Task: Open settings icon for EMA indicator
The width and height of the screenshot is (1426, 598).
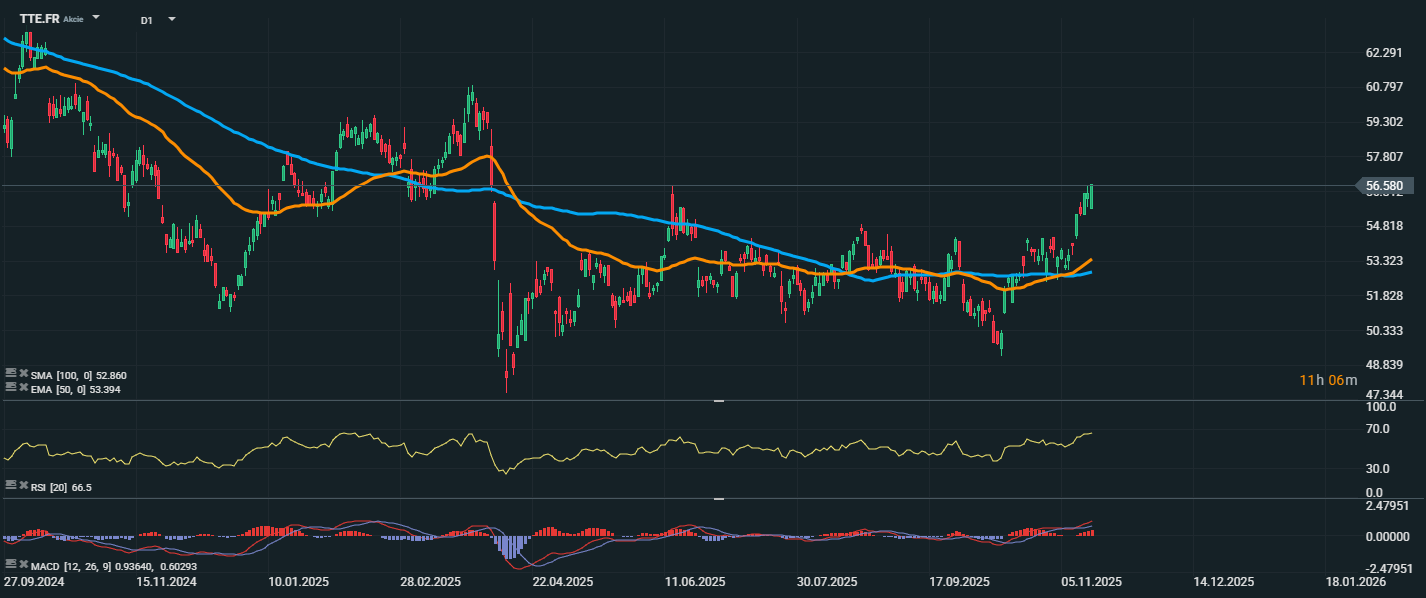Action: [x=10, y=387]
